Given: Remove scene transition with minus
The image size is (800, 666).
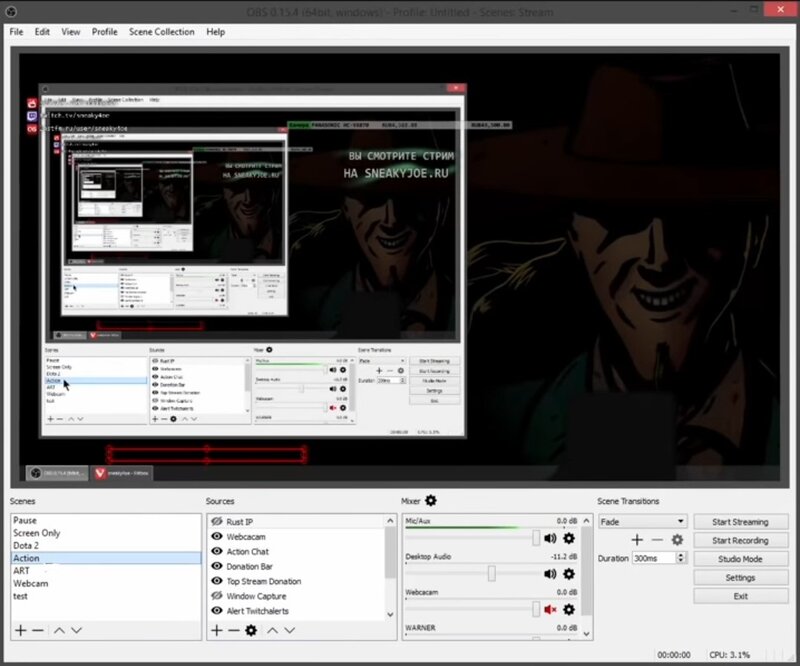Looking at the screenshot, I should coord(657,539).
